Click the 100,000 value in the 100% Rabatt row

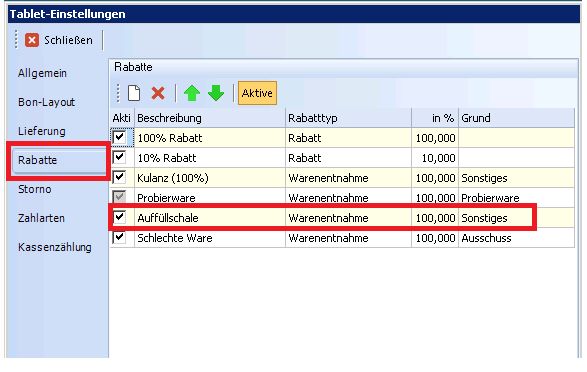point(435,138)
